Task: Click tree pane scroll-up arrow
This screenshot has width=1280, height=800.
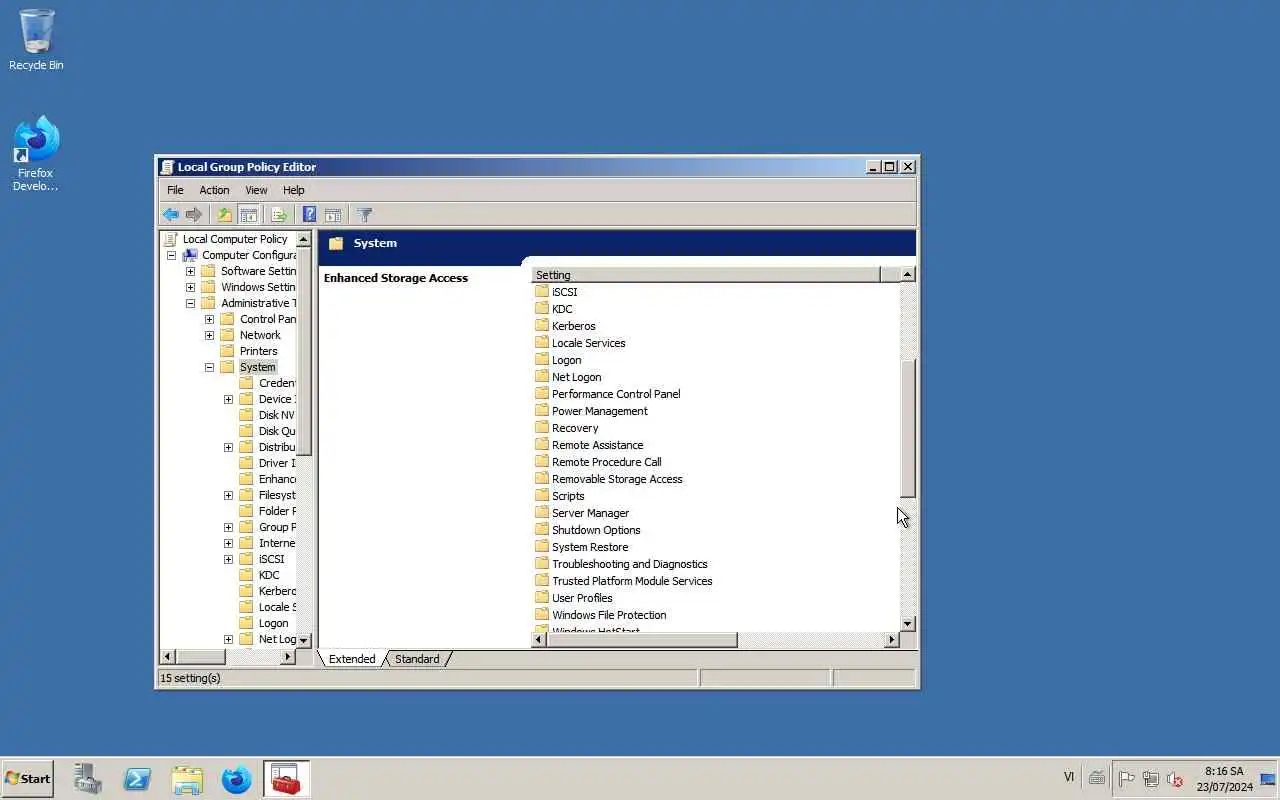Action: click(304, 240)
